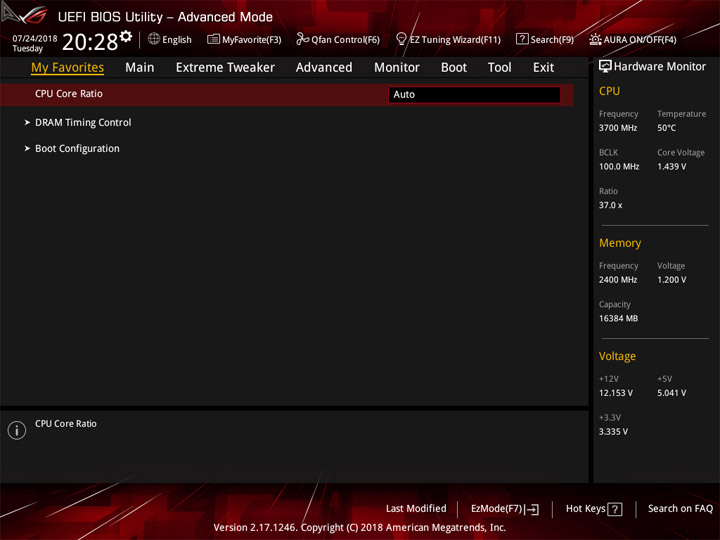Click Ratio value 37.0 x
Viewport: 720px width, 540px height.
click(610, 205)
